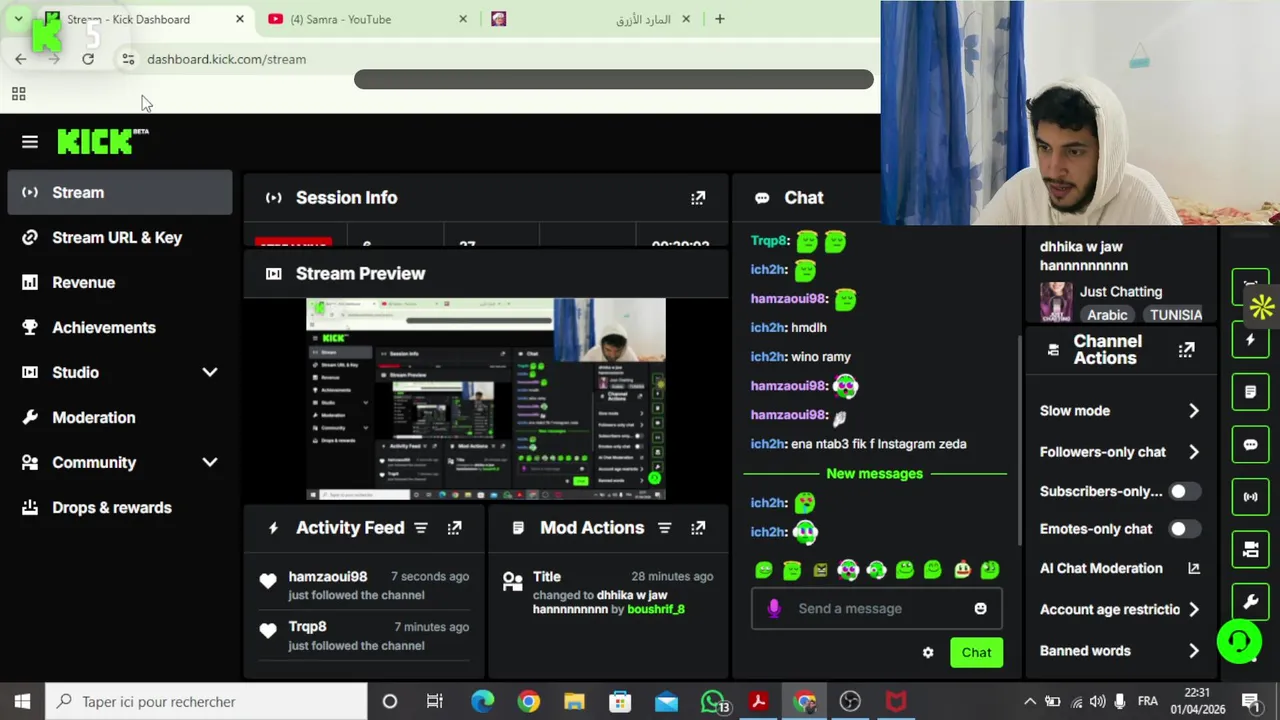Pop out the Session Info panel
Screen dimensions: 1280x720
[698, 198]
